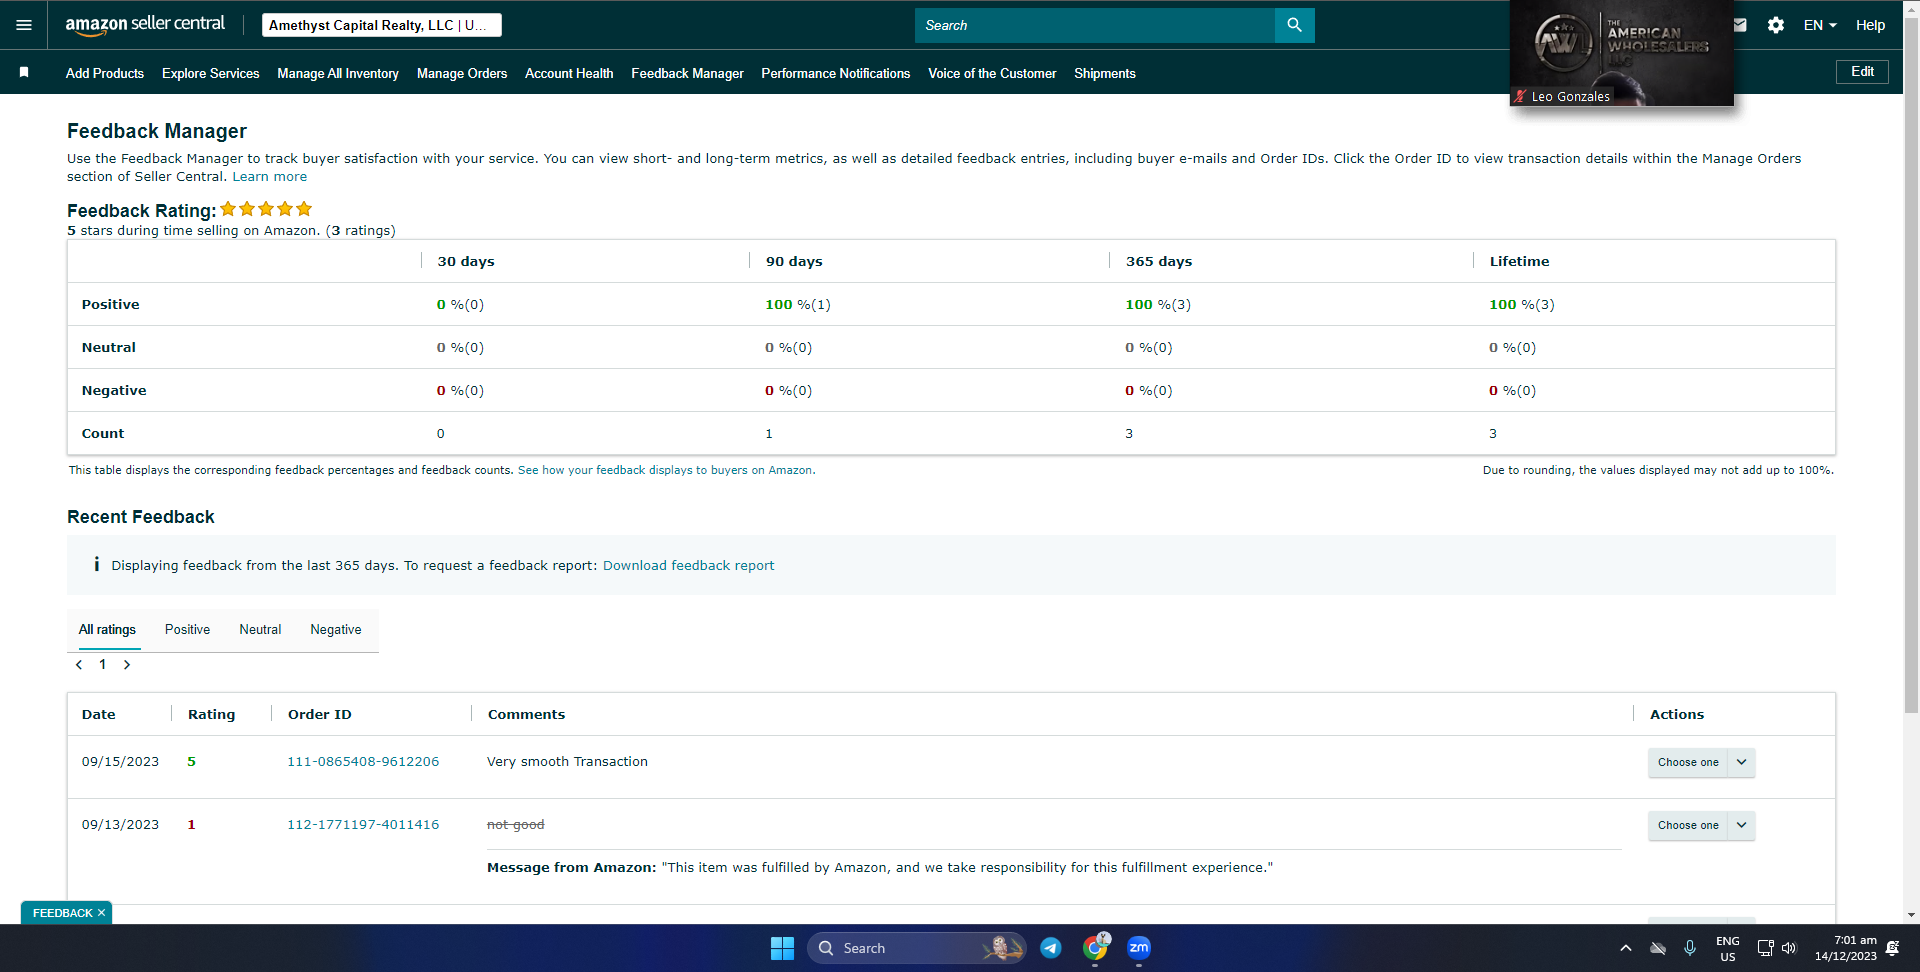1920x972 pixels.
Task: Click the Windows taskbar Search box
Action: (917, 948)
